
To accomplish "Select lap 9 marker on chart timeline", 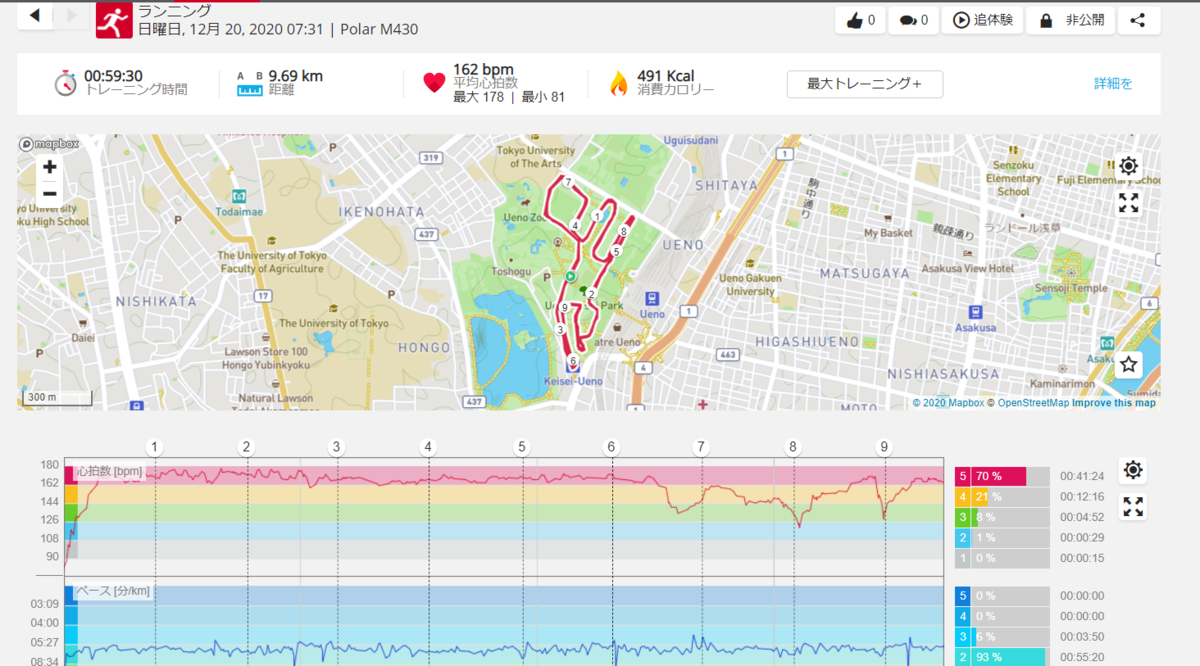I will tap(884, 447).
